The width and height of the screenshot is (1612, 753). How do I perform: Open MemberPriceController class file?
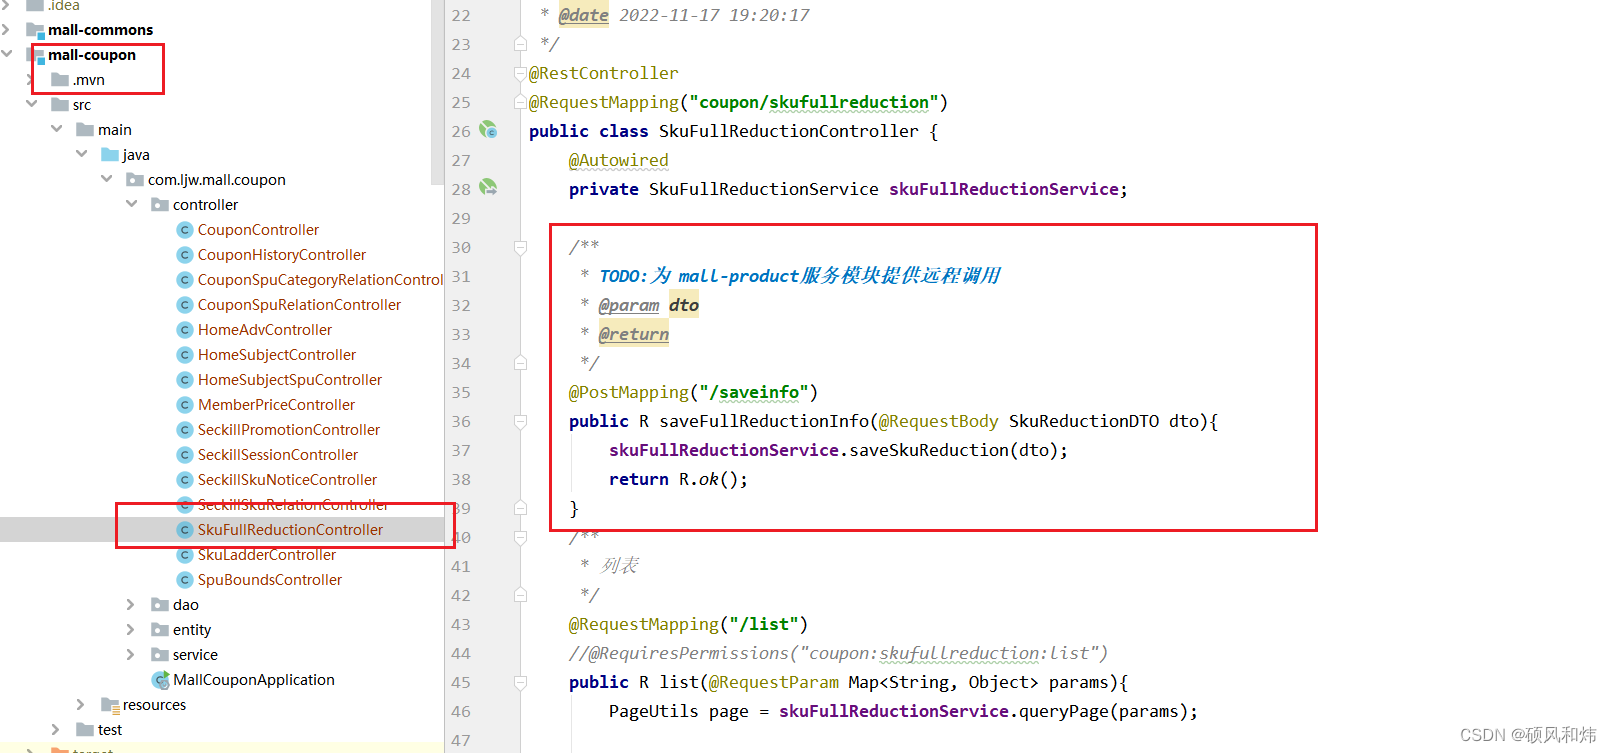(277, 405)
